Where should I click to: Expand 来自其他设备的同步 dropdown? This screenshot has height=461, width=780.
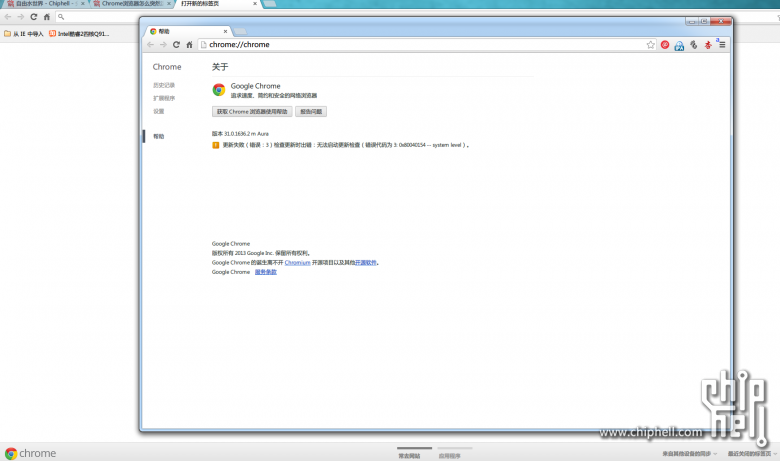tap(689, 454)
